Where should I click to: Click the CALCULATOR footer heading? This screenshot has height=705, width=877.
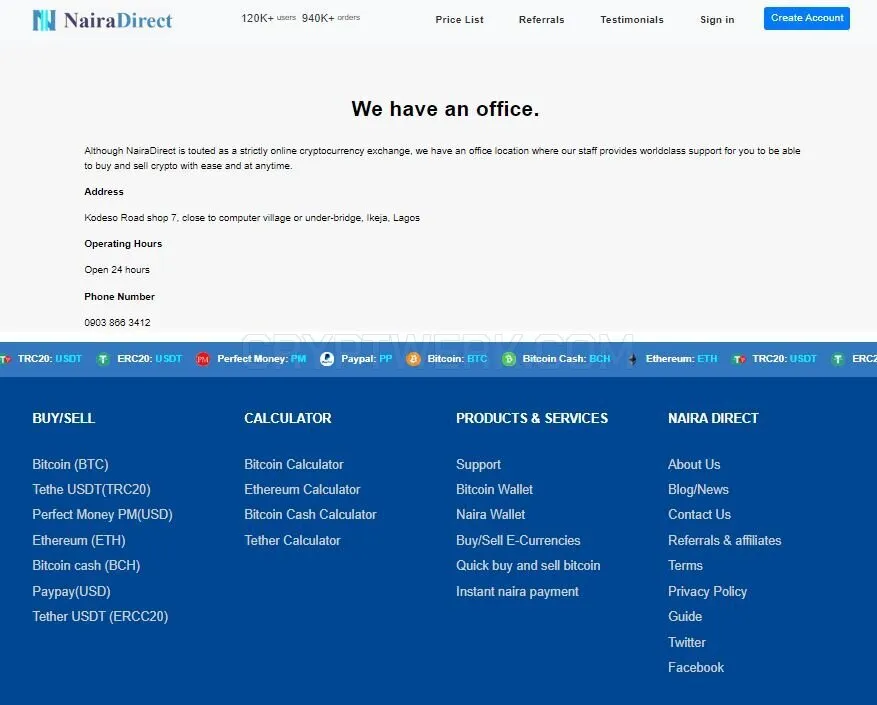(x=288, y=419)
